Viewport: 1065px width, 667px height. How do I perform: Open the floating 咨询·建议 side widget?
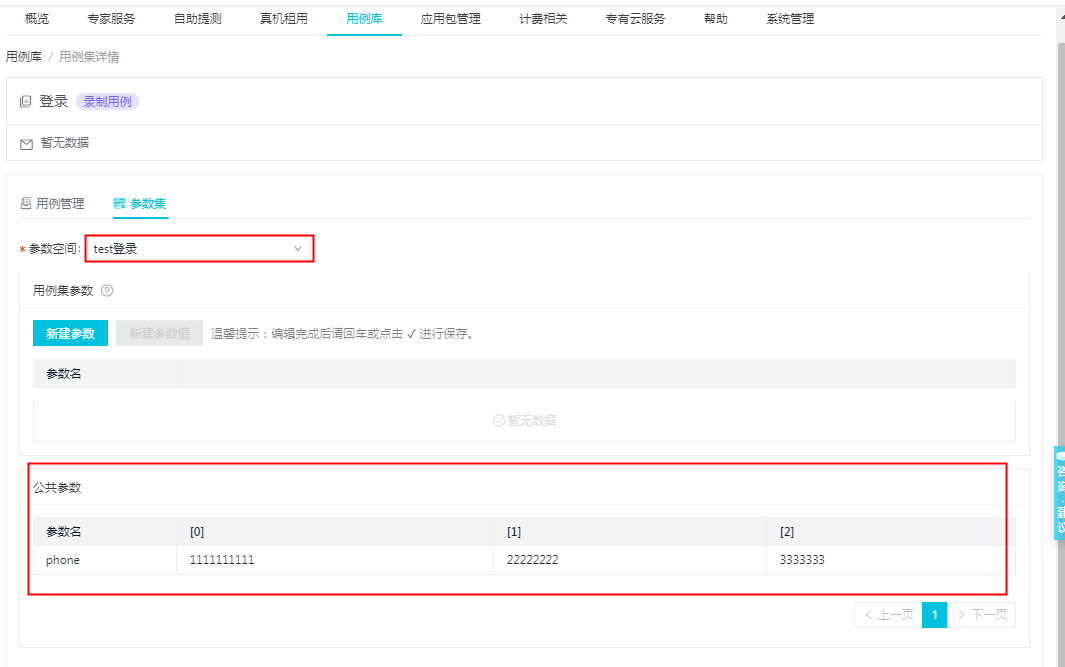tap(1059, 493)
